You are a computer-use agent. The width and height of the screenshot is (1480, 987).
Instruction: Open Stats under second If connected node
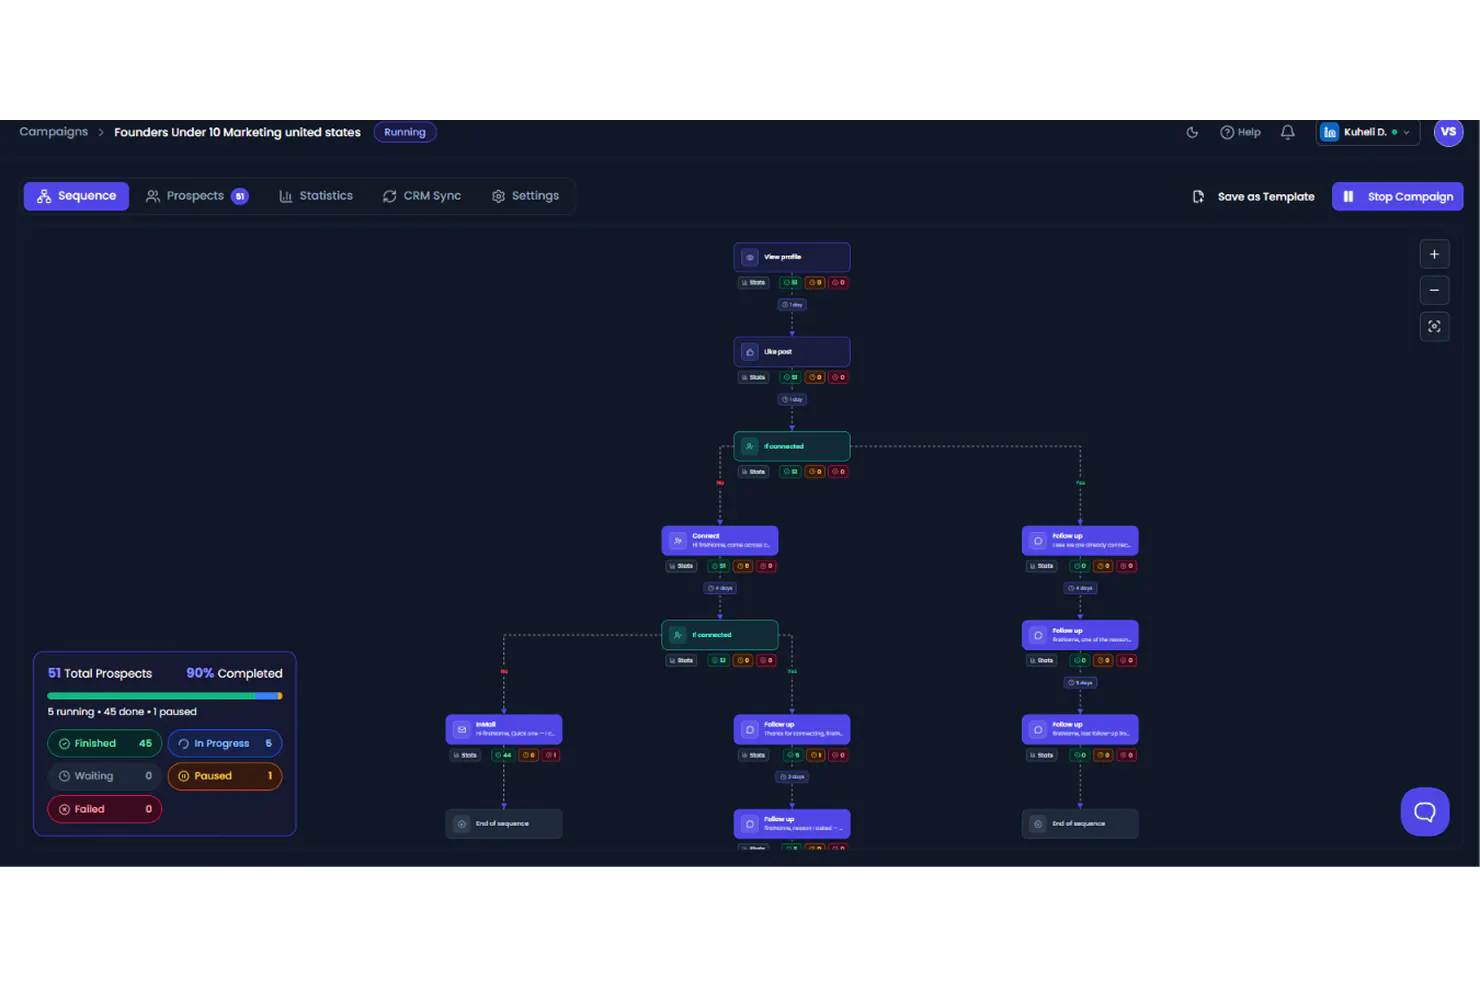pos(681,661)
